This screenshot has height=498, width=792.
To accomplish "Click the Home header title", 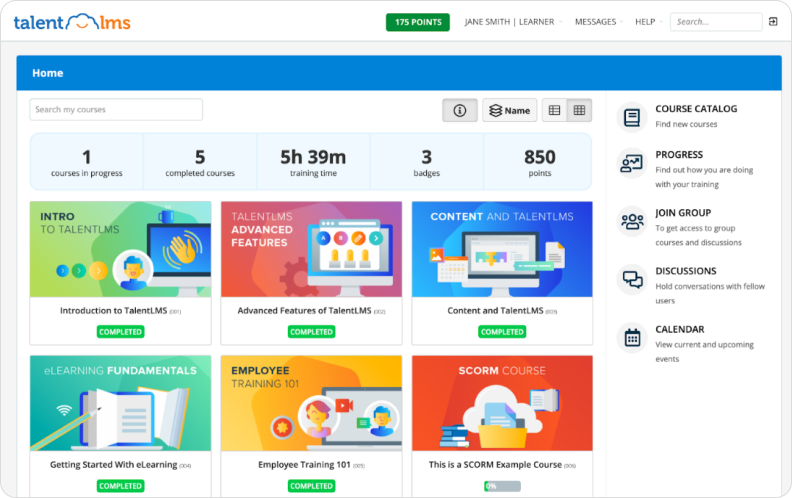I will point(48,73).
